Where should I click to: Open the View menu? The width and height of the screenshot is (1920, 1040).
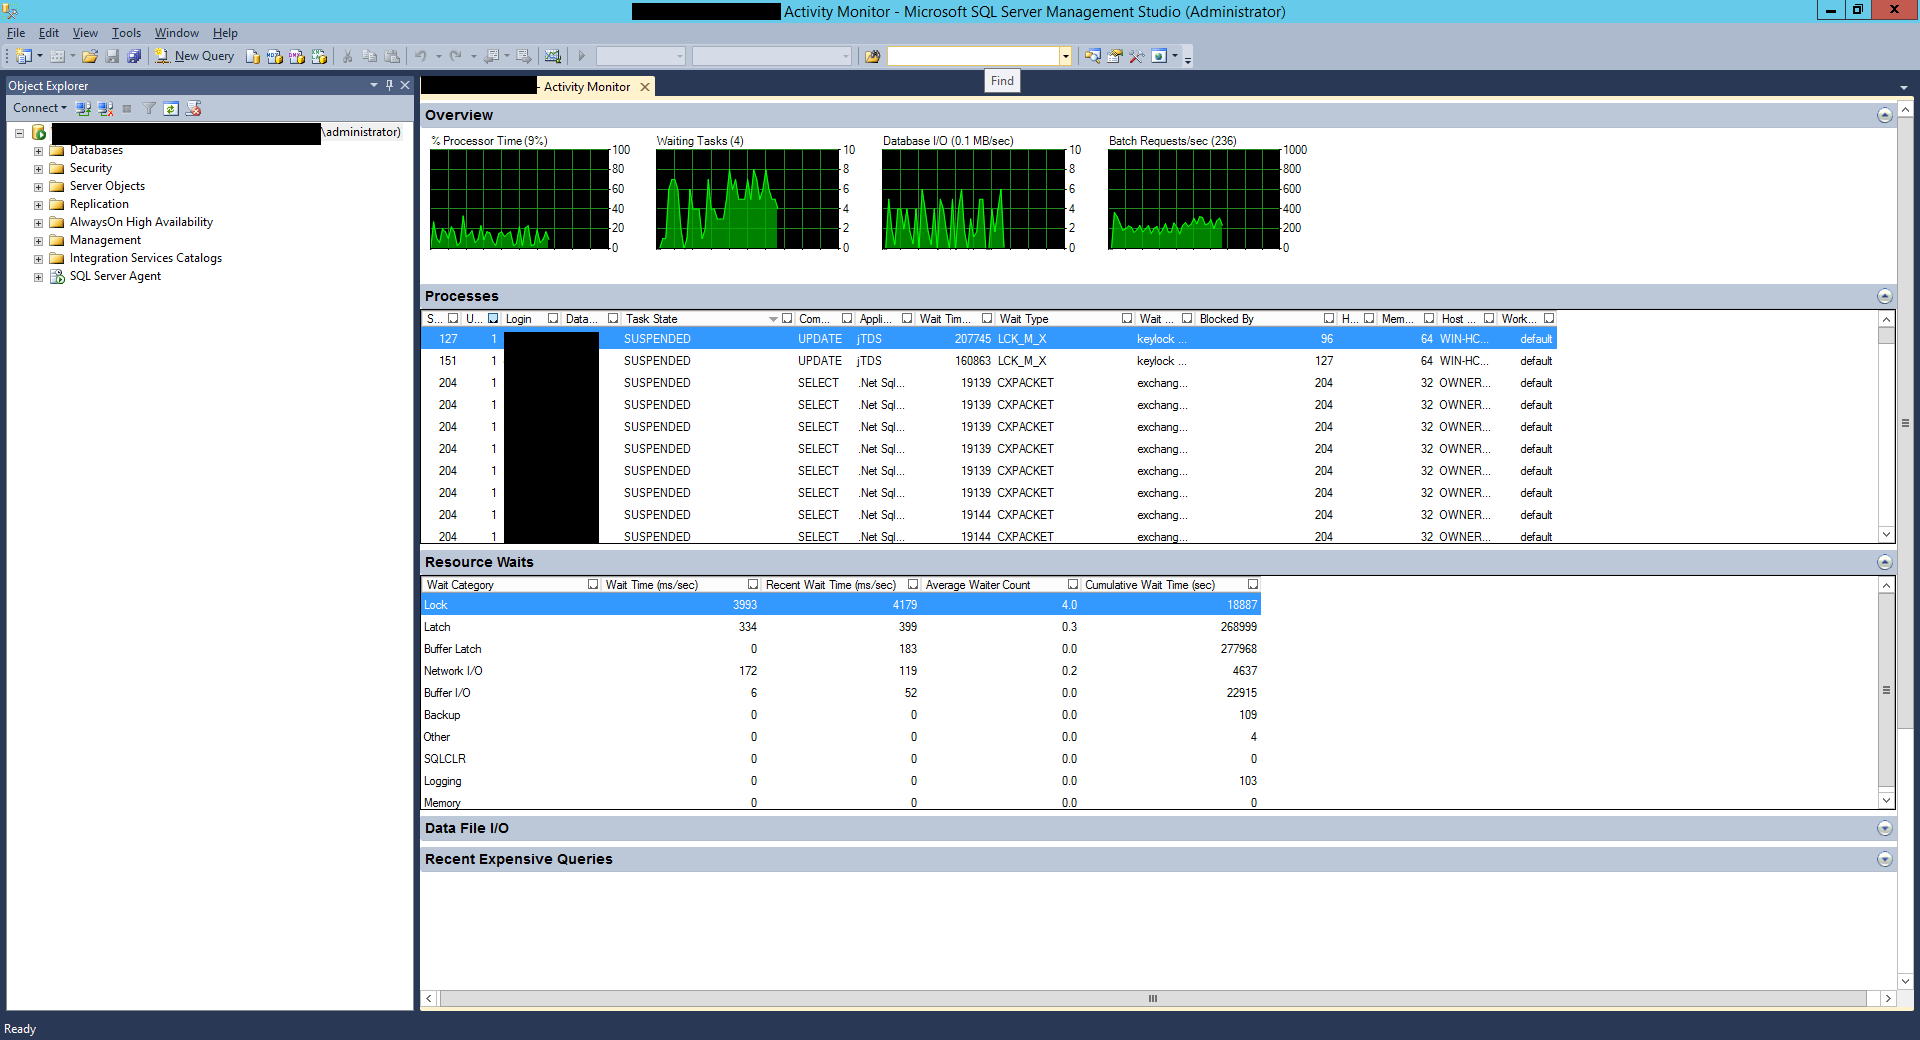pyautogui.click(x=85, y=33)
